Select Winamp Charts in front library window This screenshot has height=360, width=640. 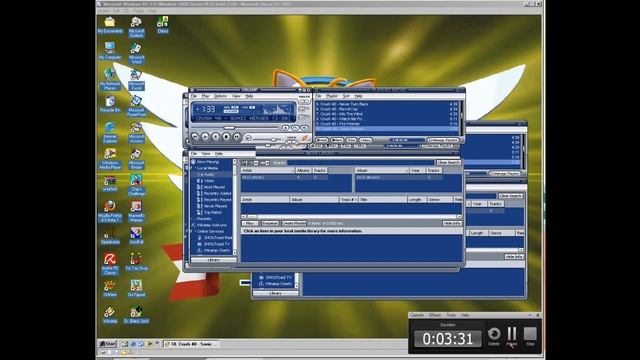pyautogui.click(x=217, y=250)
